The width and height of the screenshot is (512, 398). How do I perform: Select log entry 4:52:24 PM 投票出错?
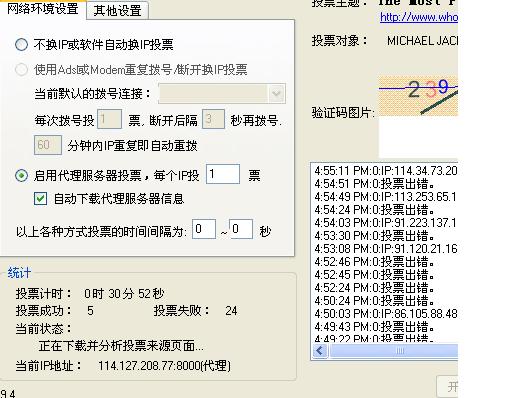(x=374, y=288)
